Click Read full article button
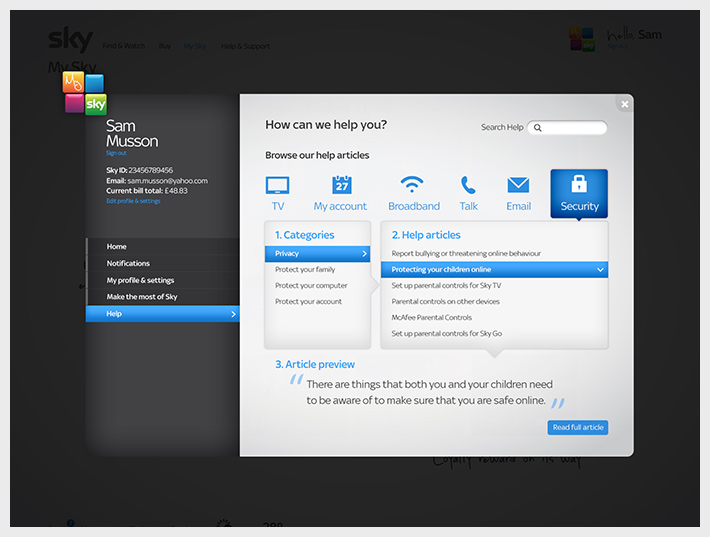The width and height of the screenshot is (710, 537). click(578, 427)
